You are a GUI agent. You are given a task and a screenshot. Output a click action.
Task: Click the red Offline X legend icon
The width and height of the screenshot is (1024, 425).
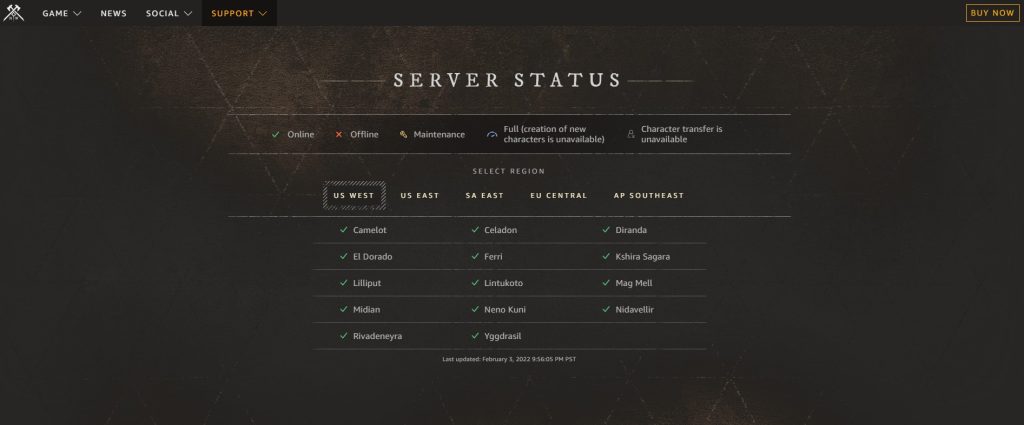338,134
